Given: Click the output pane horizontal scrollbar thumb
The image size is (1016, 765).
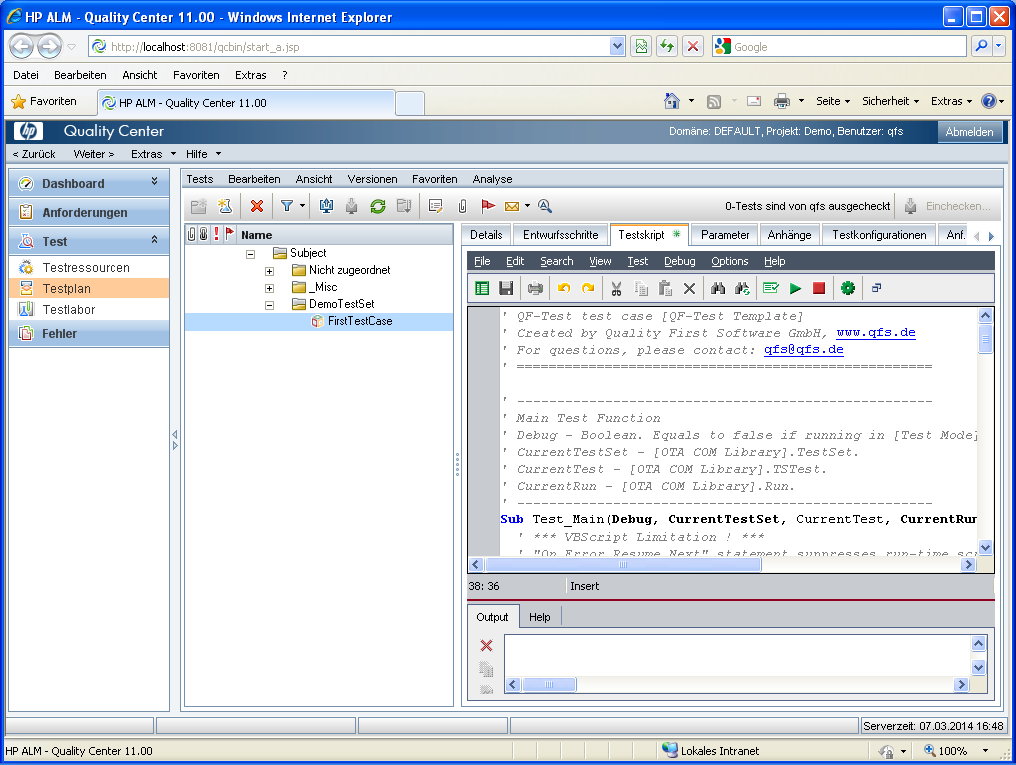Looking at the screenshot, I should (x=549, y=685).
